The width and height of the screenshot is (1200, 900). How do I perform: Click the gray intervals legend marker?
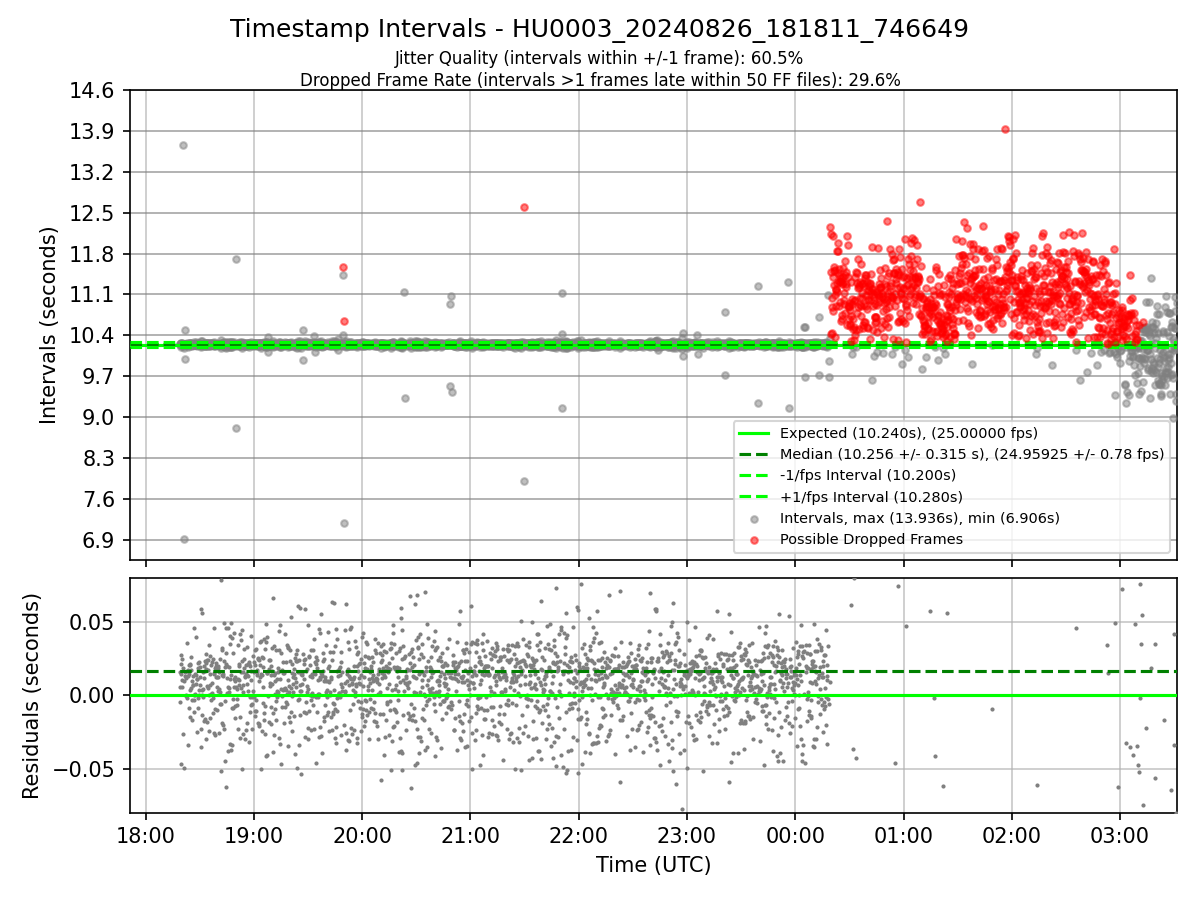pos(754,519)
